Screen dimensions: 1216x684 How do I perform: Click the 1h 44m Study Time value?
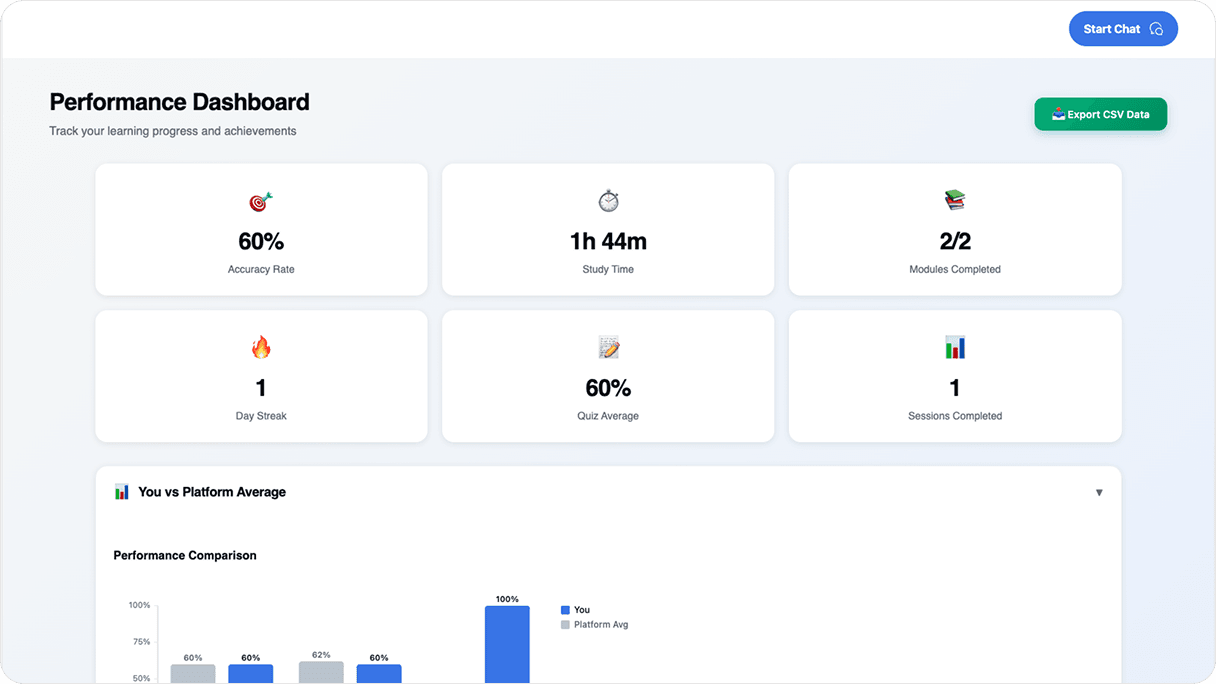point(608,241)
